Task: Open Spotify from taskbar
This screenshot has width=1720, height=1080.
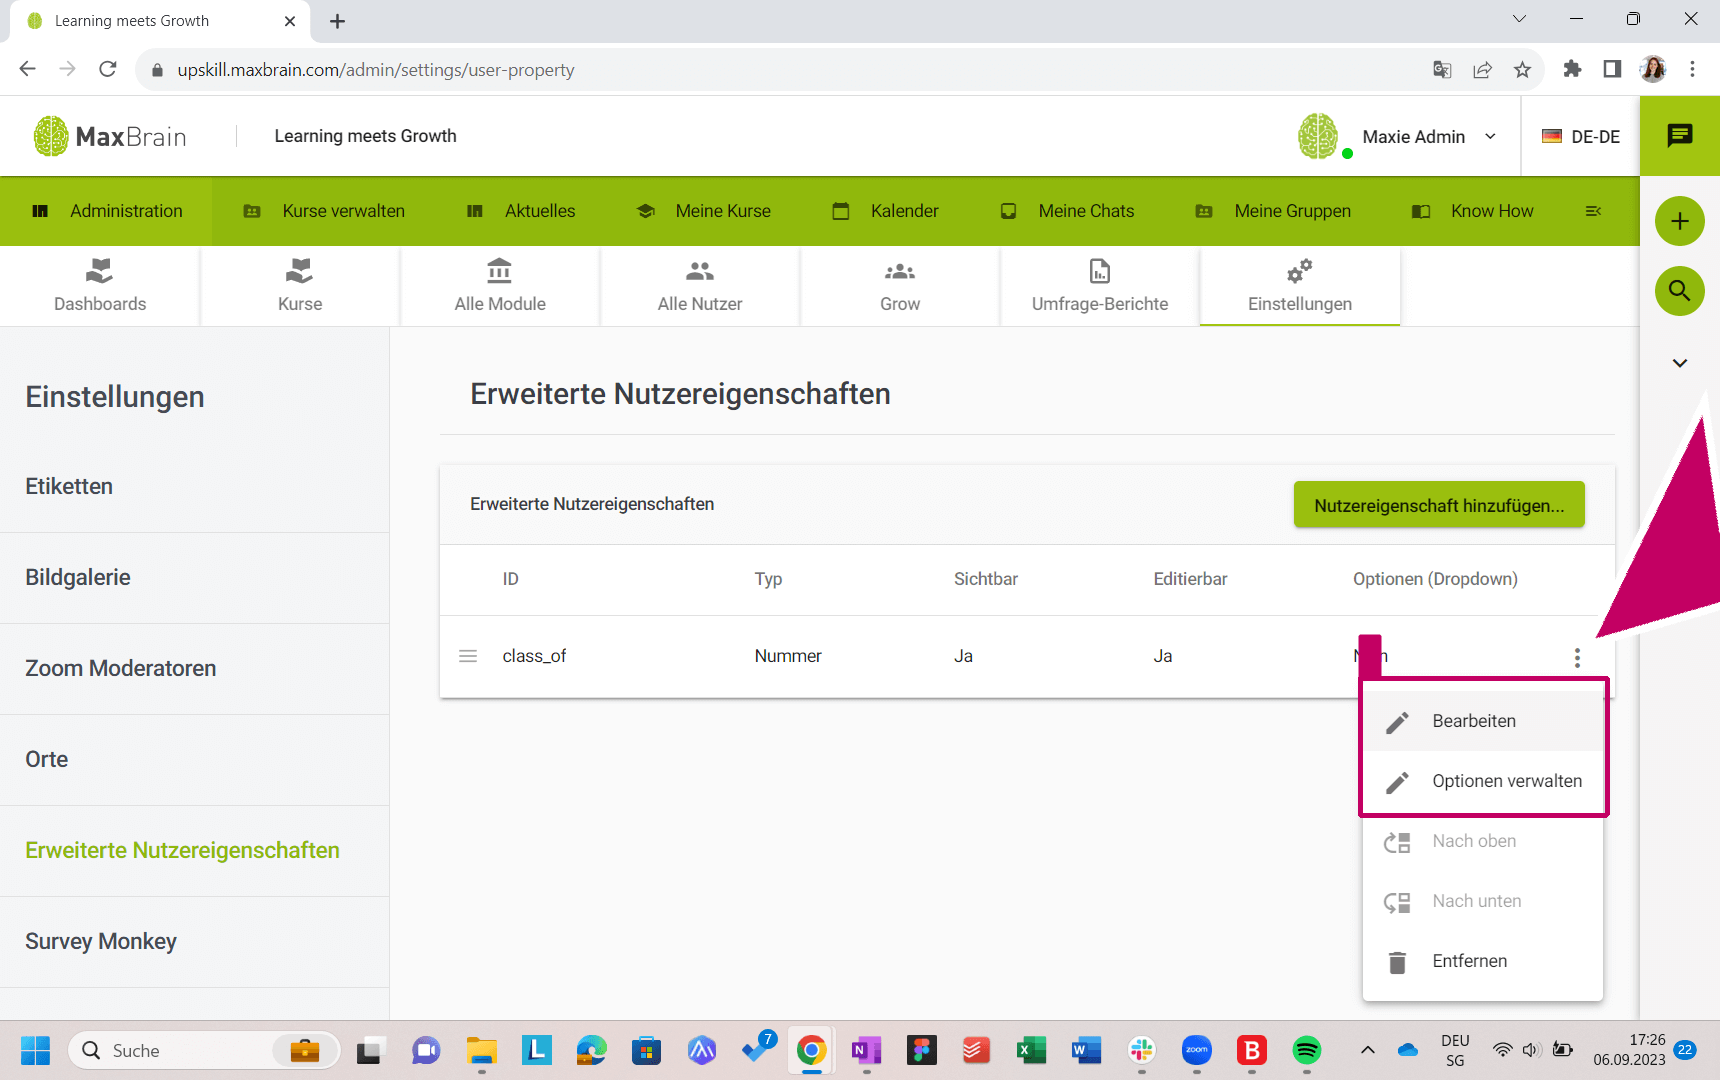Action: (x=1307, y=1050)
